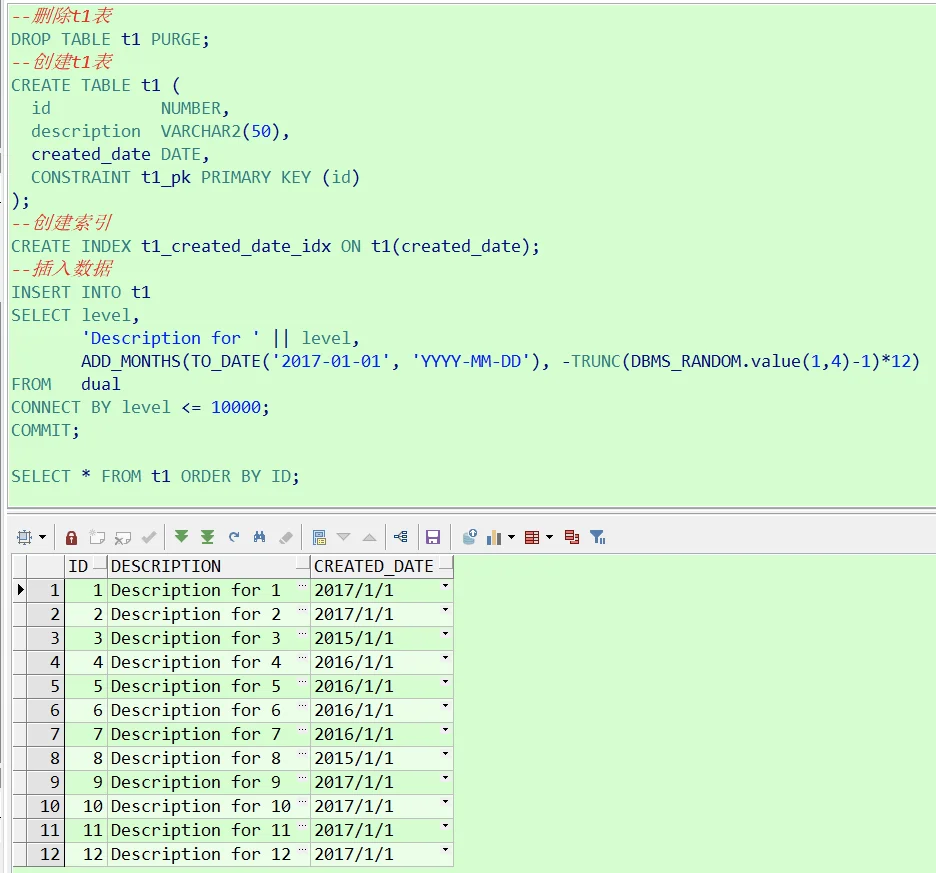936x873 pixels.
Task: Open date dropdown for row 1
Action: (x=445, y=586)
